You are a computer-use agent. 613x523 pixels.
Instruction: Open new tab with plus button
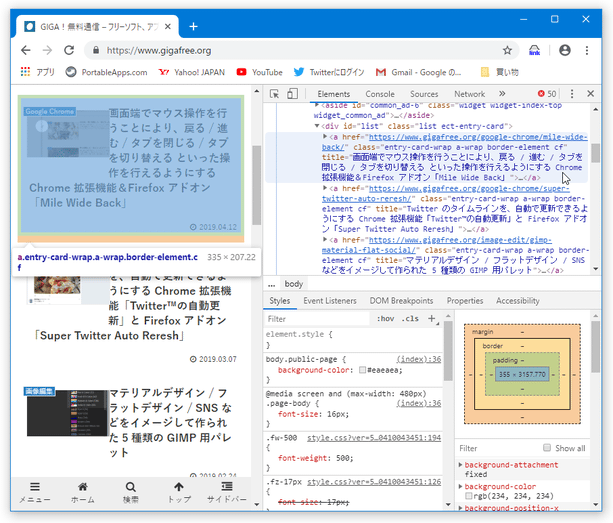193,27
